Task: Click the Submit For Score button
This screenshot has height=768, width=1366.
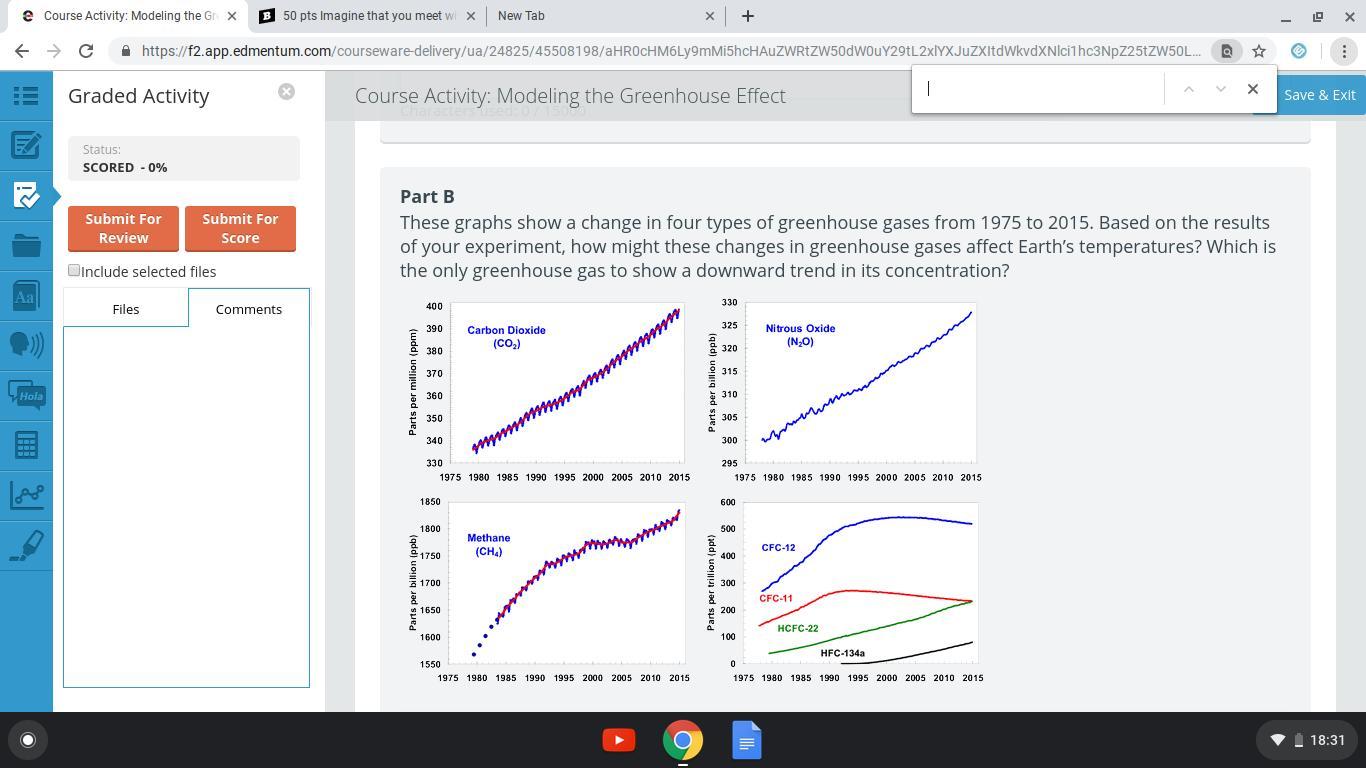Action: pos(240,228)
